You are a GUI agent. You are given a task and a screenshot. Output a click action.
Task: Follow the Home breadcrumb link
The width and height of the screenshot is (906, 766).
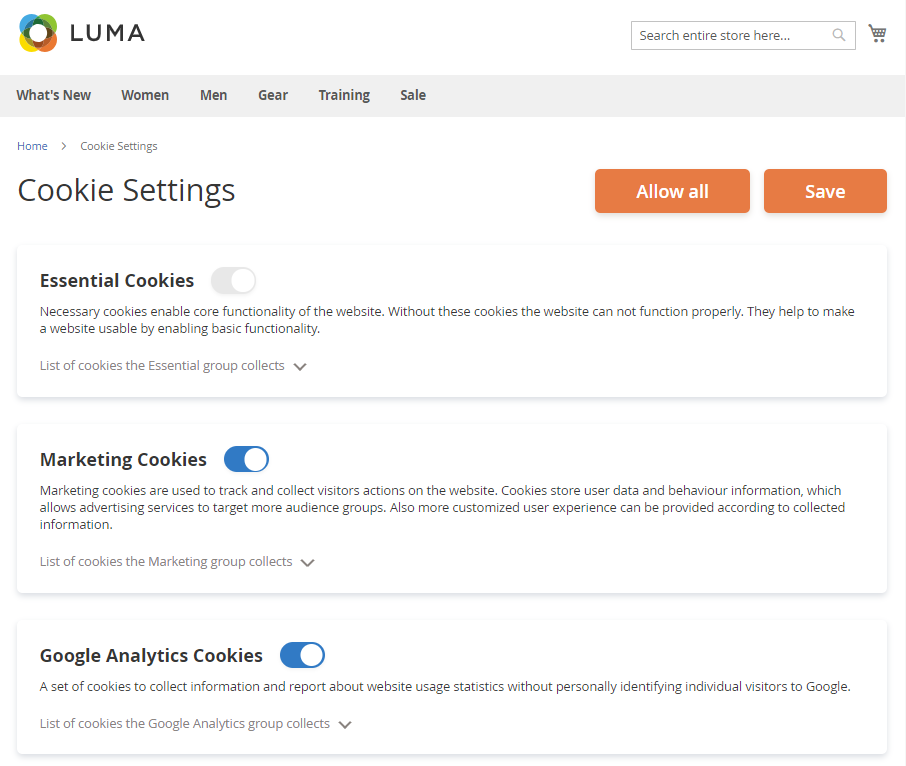32,146
